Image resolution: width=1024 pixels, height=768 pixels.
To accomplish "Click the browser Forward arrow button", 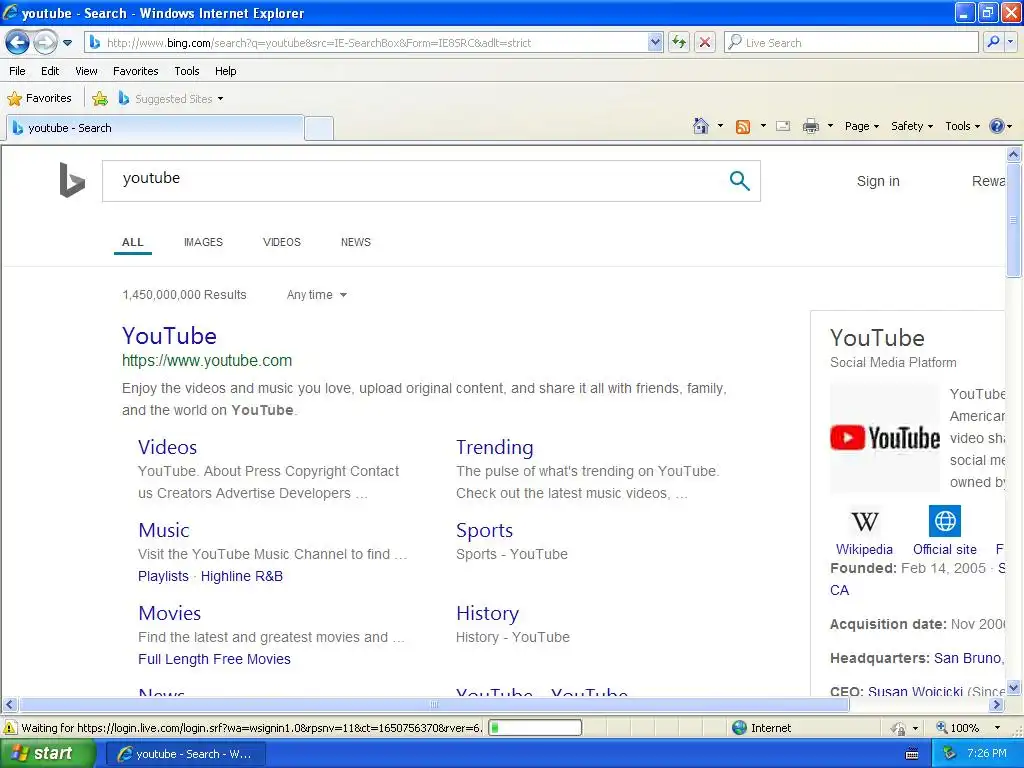I will pyautogui.click(x=45, y=42).
